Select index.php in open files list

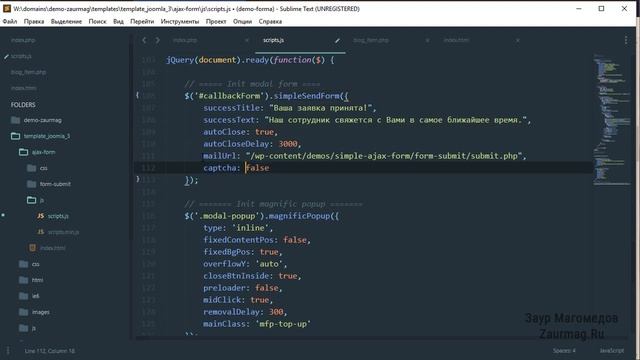coord(23,40)
